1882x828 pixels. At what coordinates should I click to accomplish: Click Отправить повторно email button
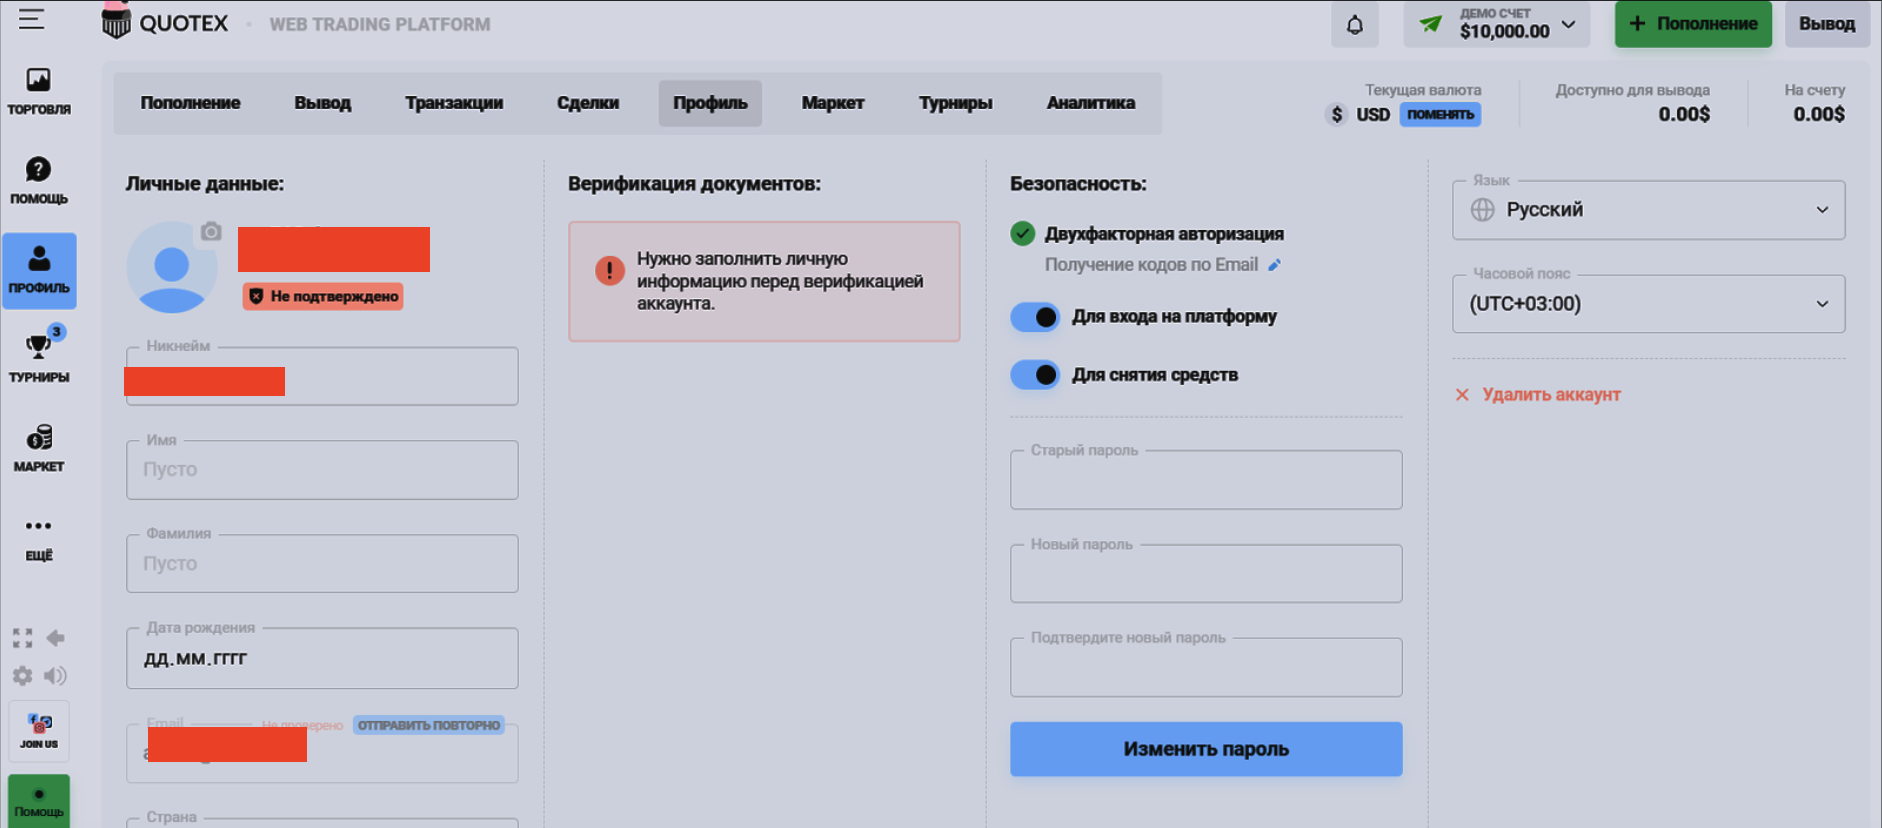429,725
